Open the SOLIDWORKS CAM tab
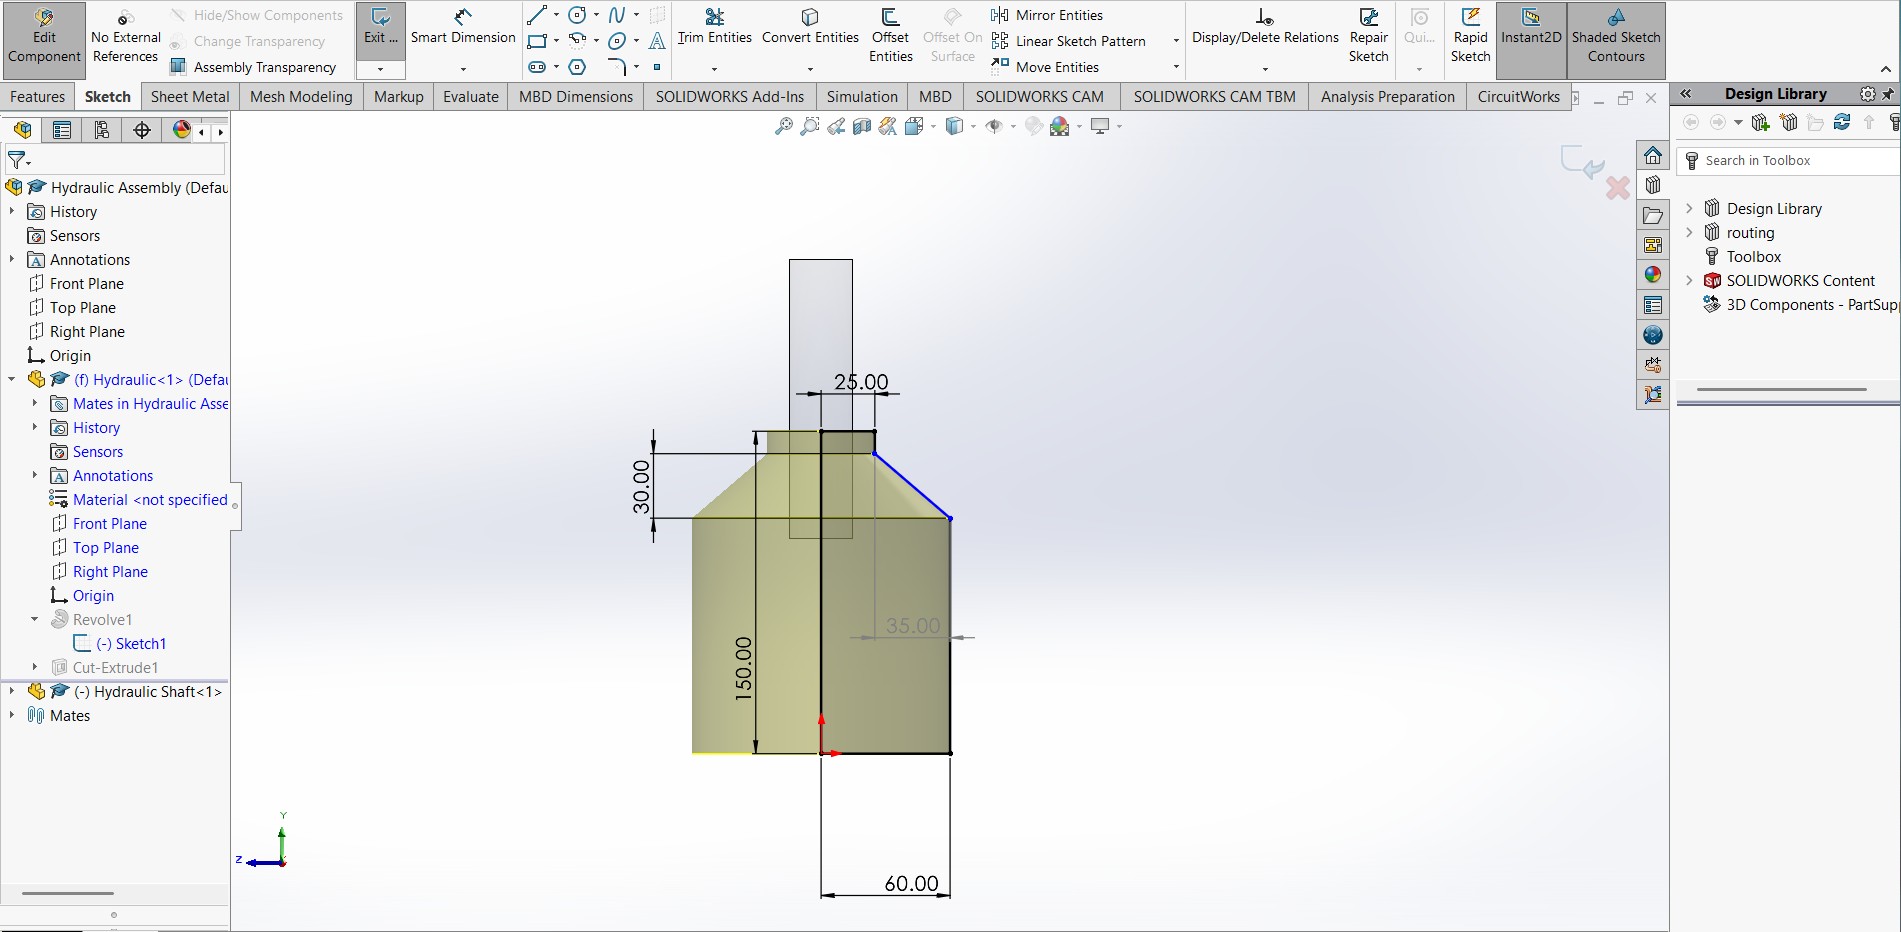The height and width of the screenshot is (932, 1901). 1041,96
